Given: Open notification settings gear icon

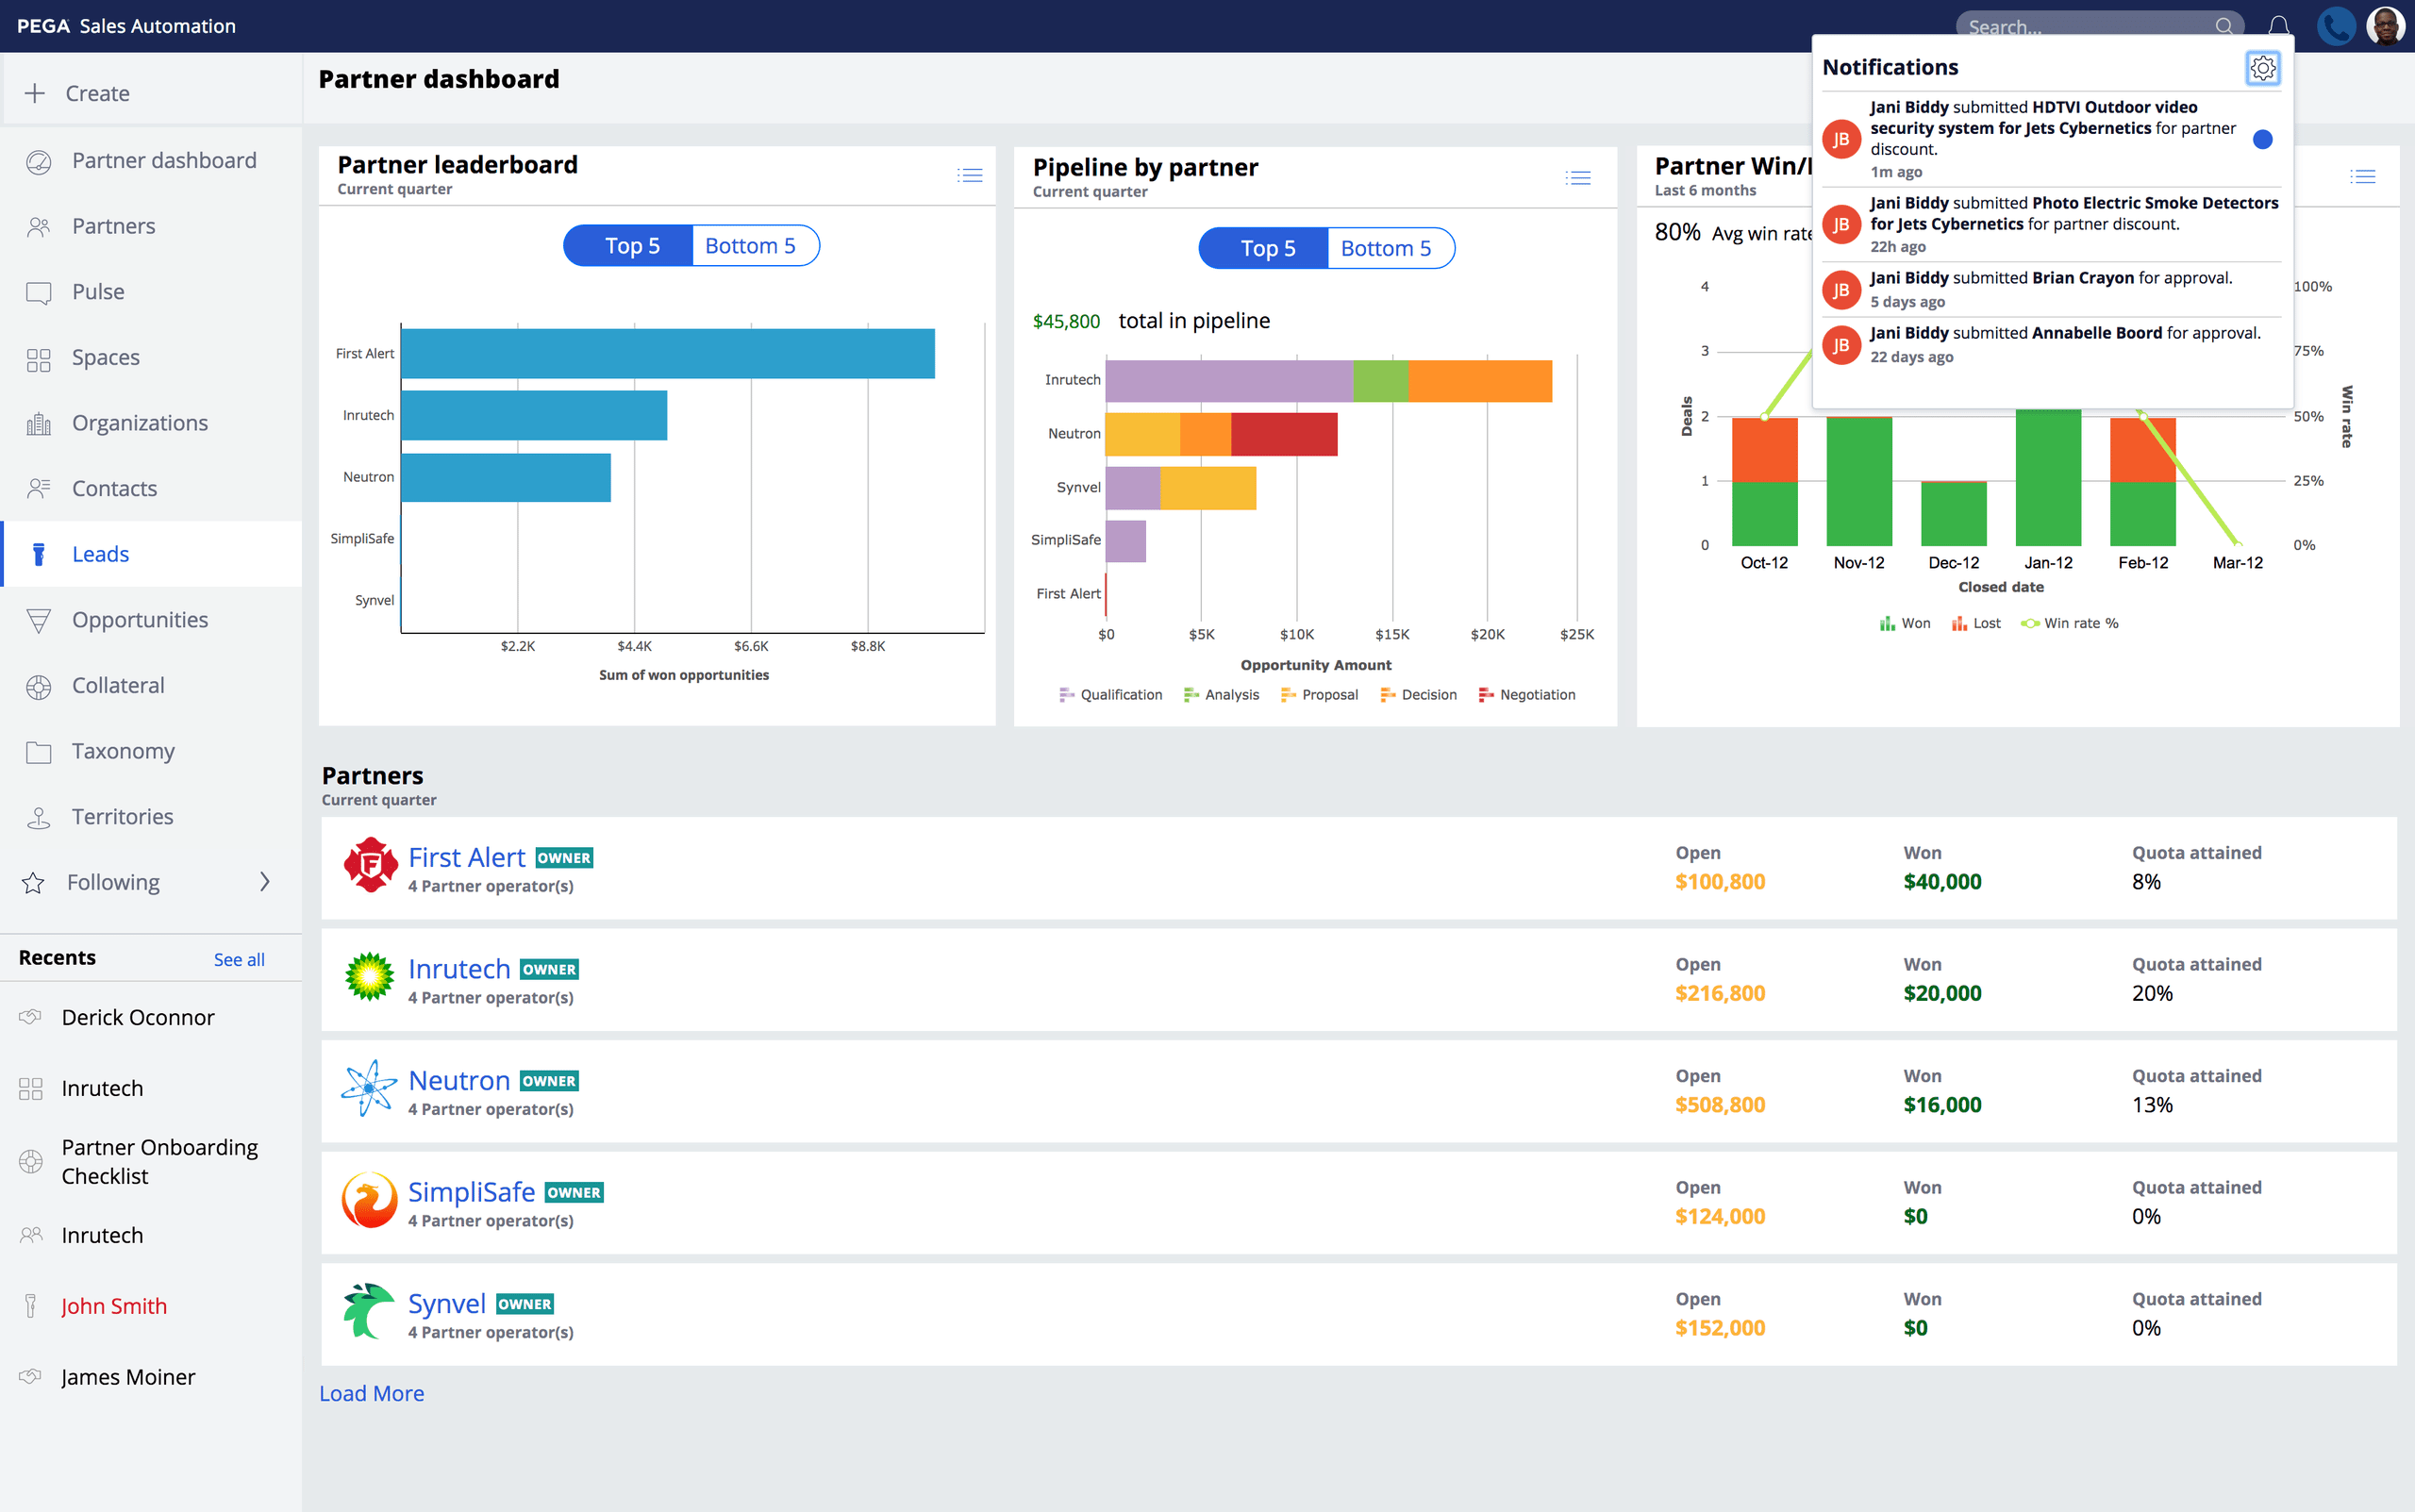Looking at the screenshot, I should [x=2262, y=68].
